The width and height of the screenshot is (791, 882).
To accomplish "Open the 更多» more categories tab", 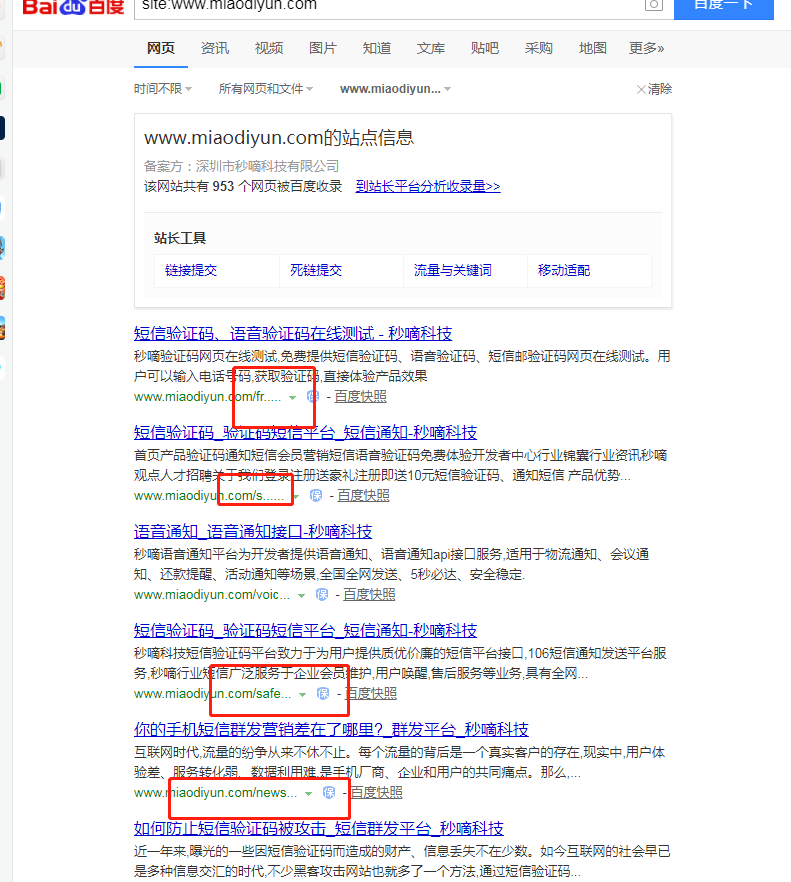I will click(646, 48).
